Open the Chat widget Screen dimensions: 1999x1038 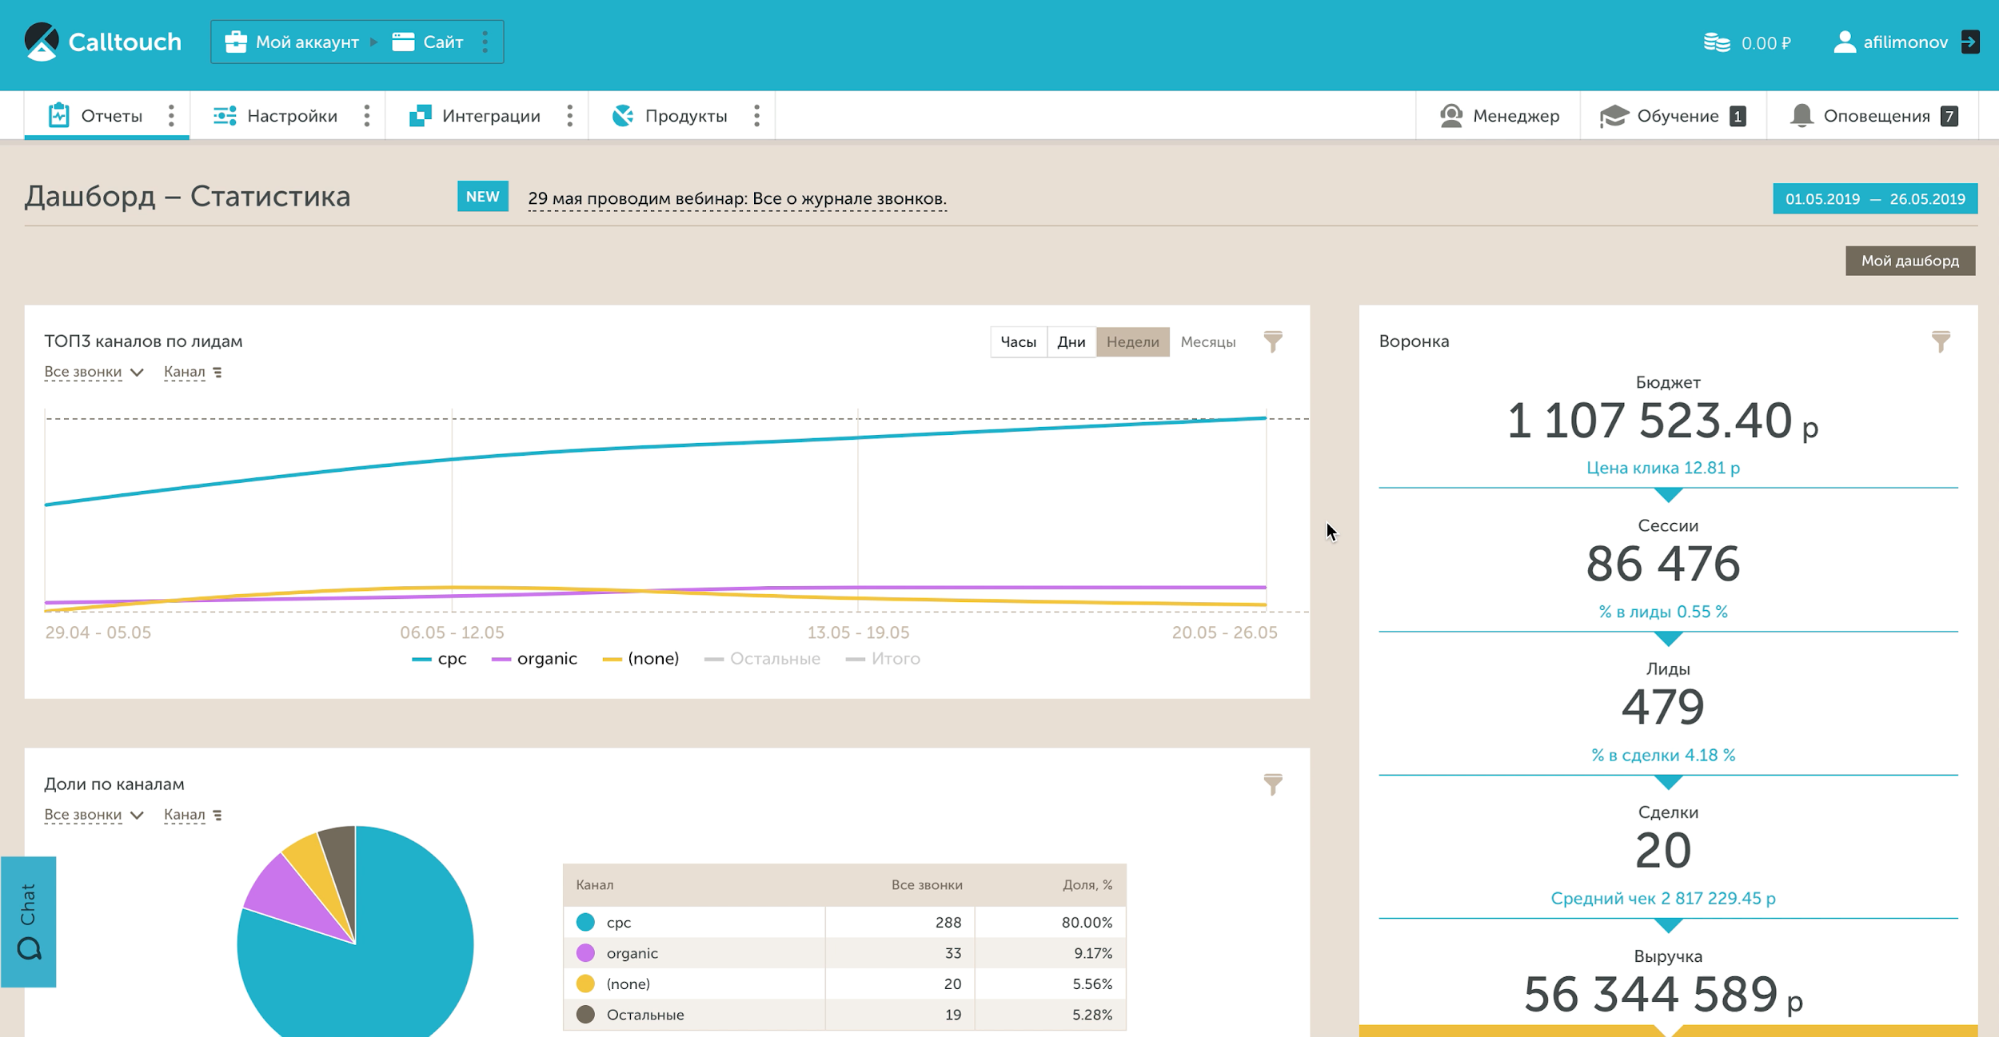28,921
